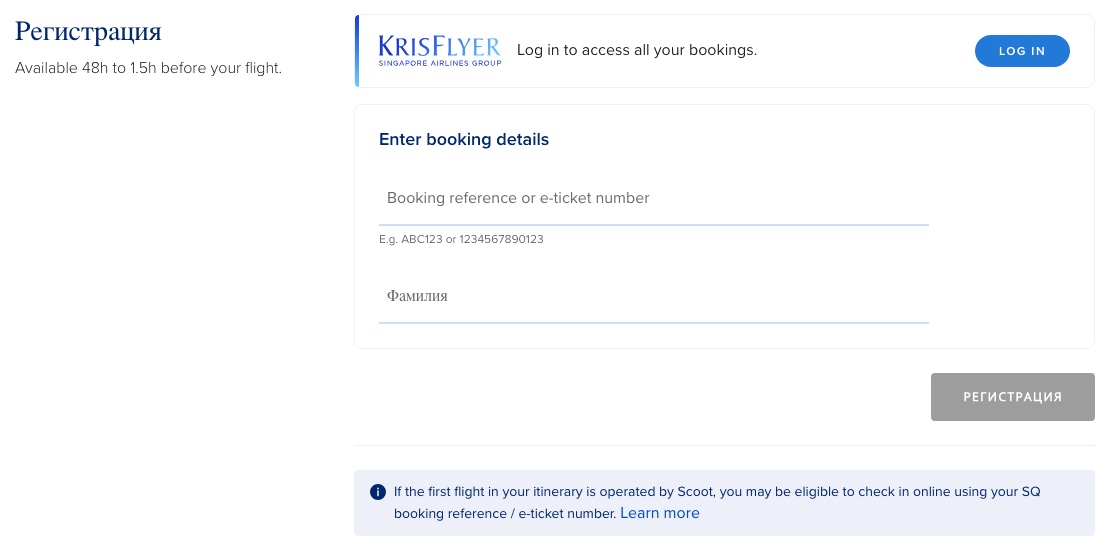Click the underline beneath the Фамилия field
1120x545 pixels.
654,322
